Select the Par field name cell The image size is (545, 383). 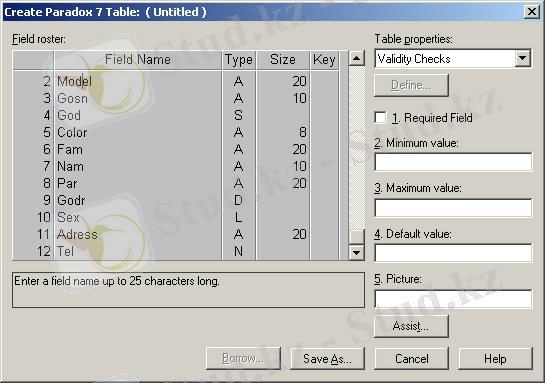point(138,184)
